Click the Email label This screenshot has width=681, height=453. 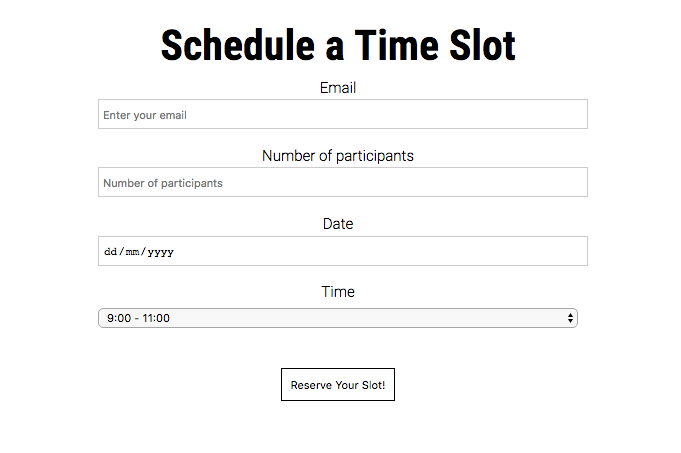click(x=338, y=88)
